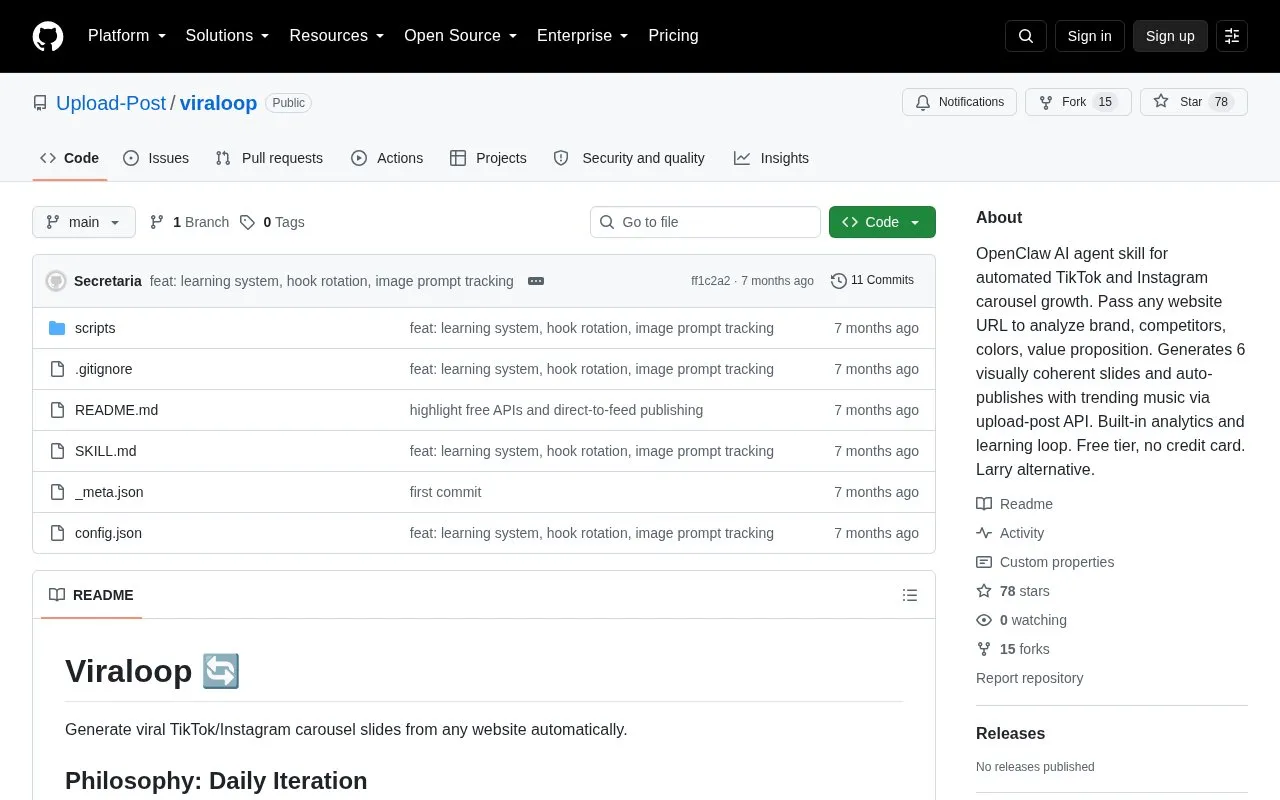Screen dimensions: 1280x800
Task: Click the Notifications button
Action: [x=960, y=102]
